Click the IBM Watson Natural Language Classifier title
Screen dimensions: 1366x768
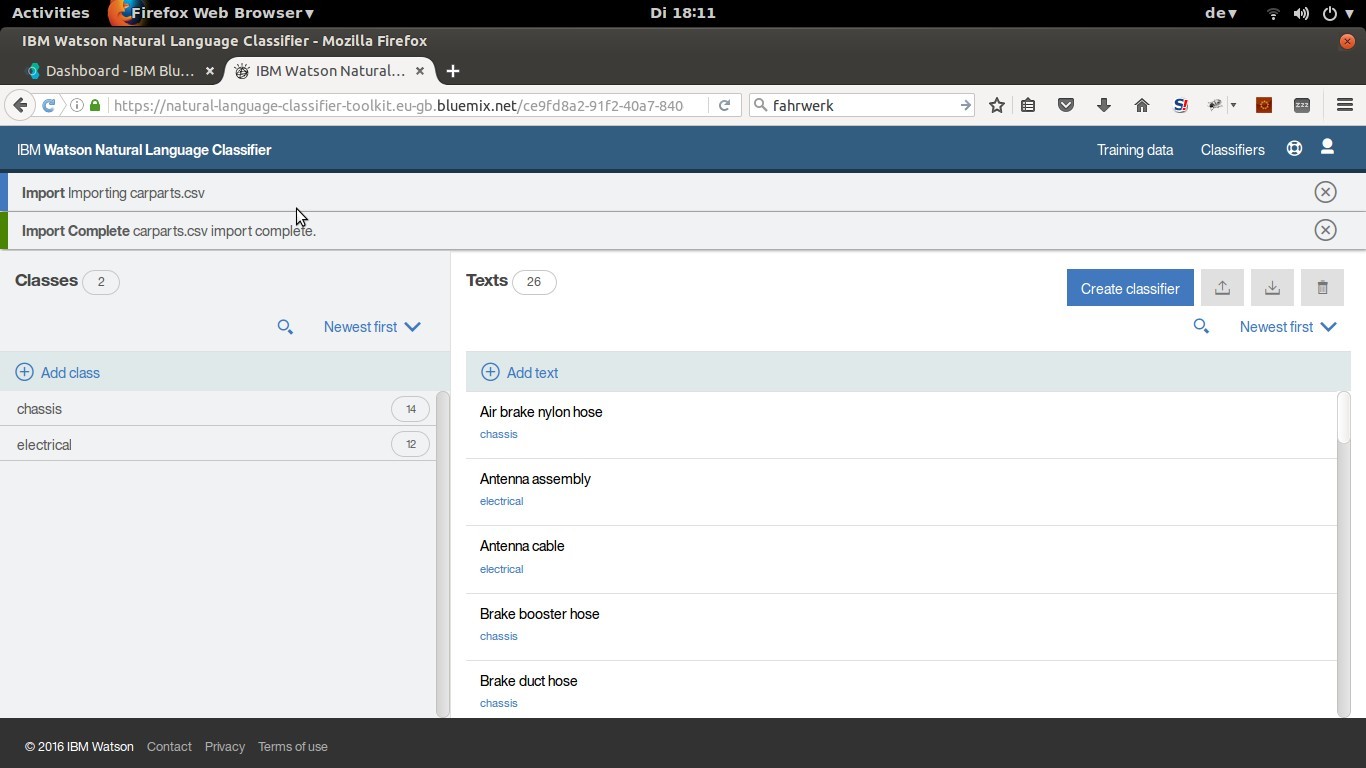[x=144, y=150]
